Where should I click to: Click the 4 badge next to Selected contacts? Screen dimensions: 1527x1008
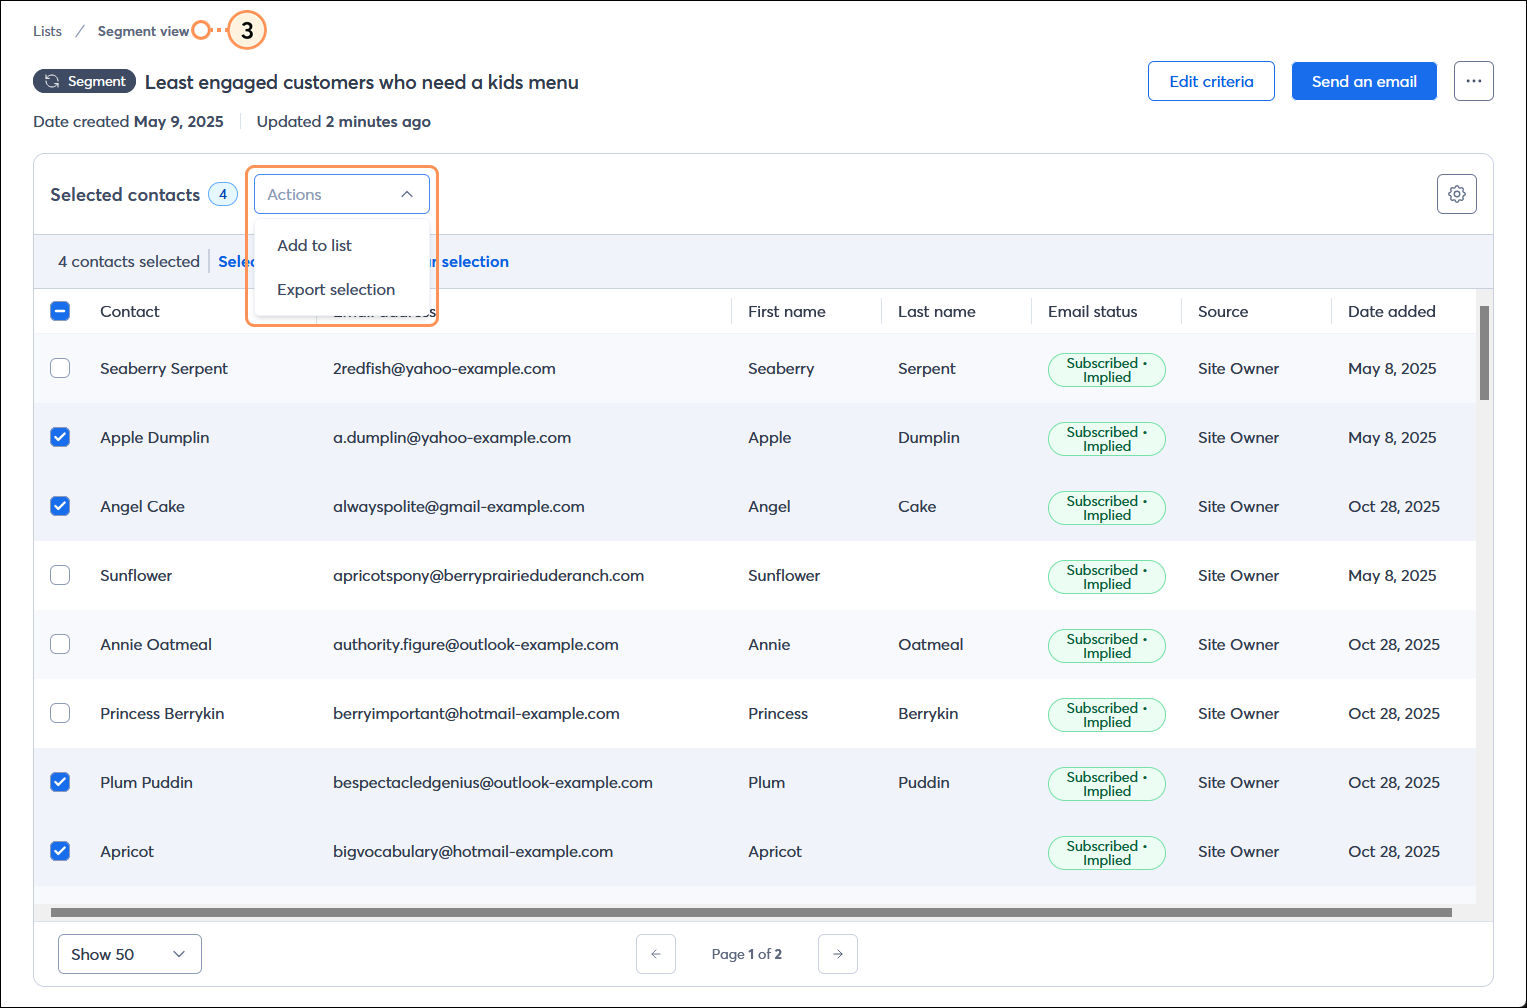(222, 194)
